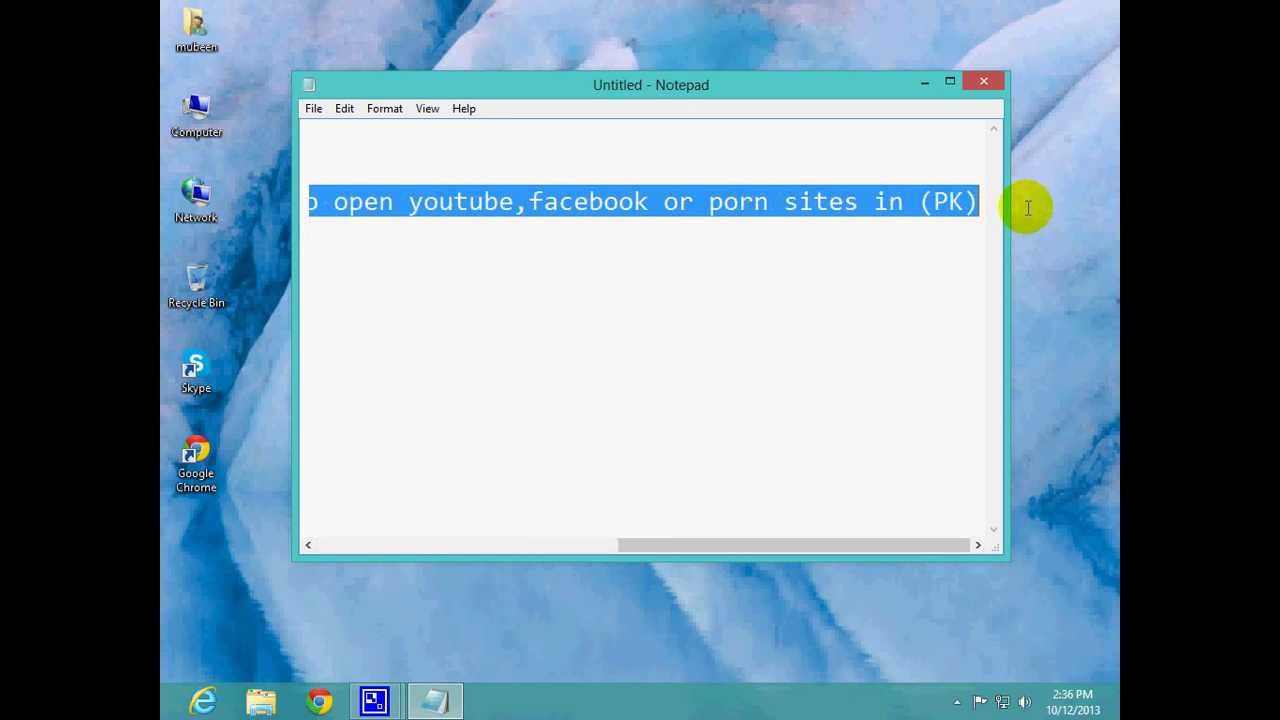Click the vertical scrollbar up arrow

click(994, 129)
